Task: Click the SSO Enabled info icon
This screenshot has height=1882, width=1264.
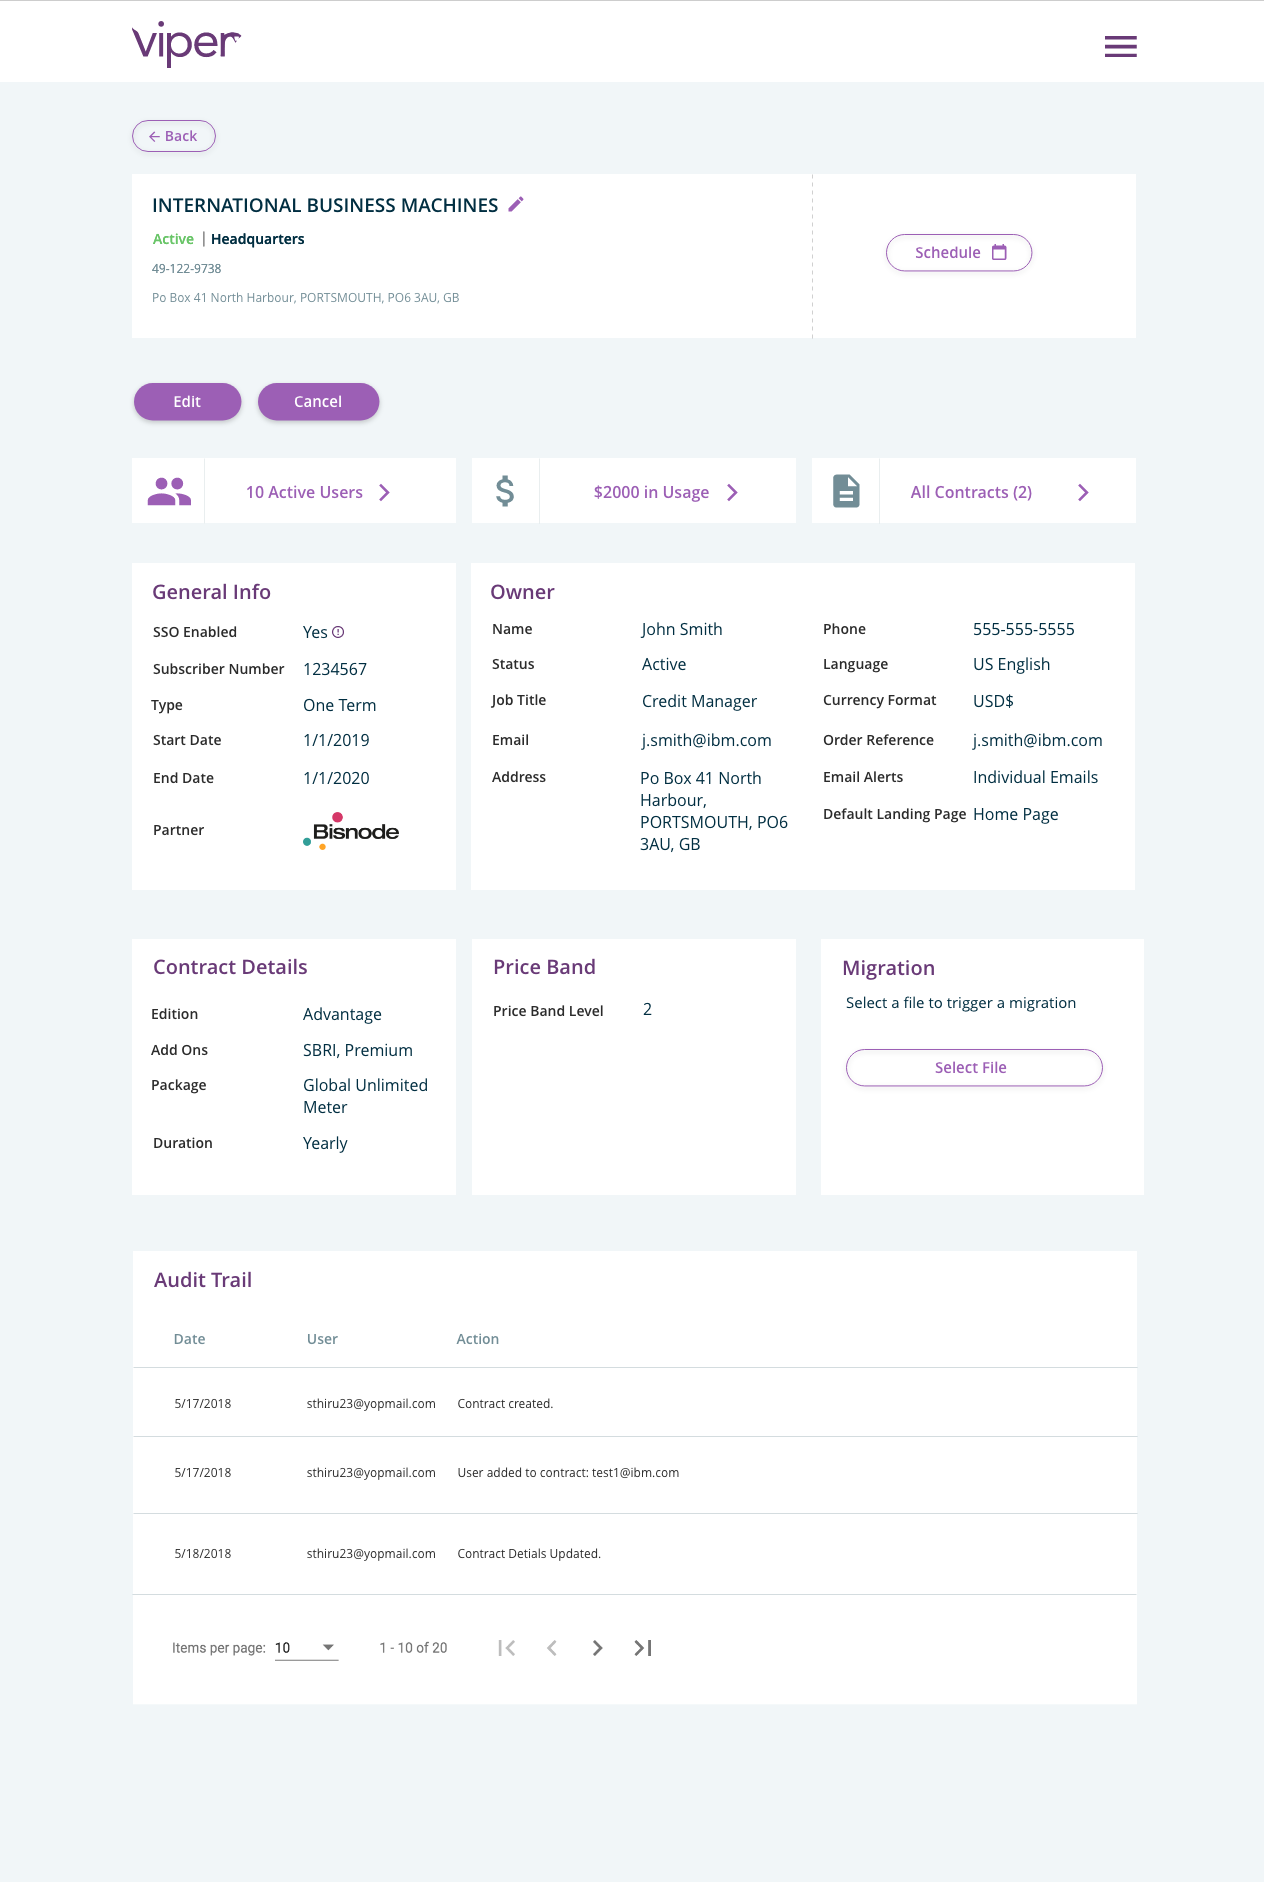Action: point(338,632)
